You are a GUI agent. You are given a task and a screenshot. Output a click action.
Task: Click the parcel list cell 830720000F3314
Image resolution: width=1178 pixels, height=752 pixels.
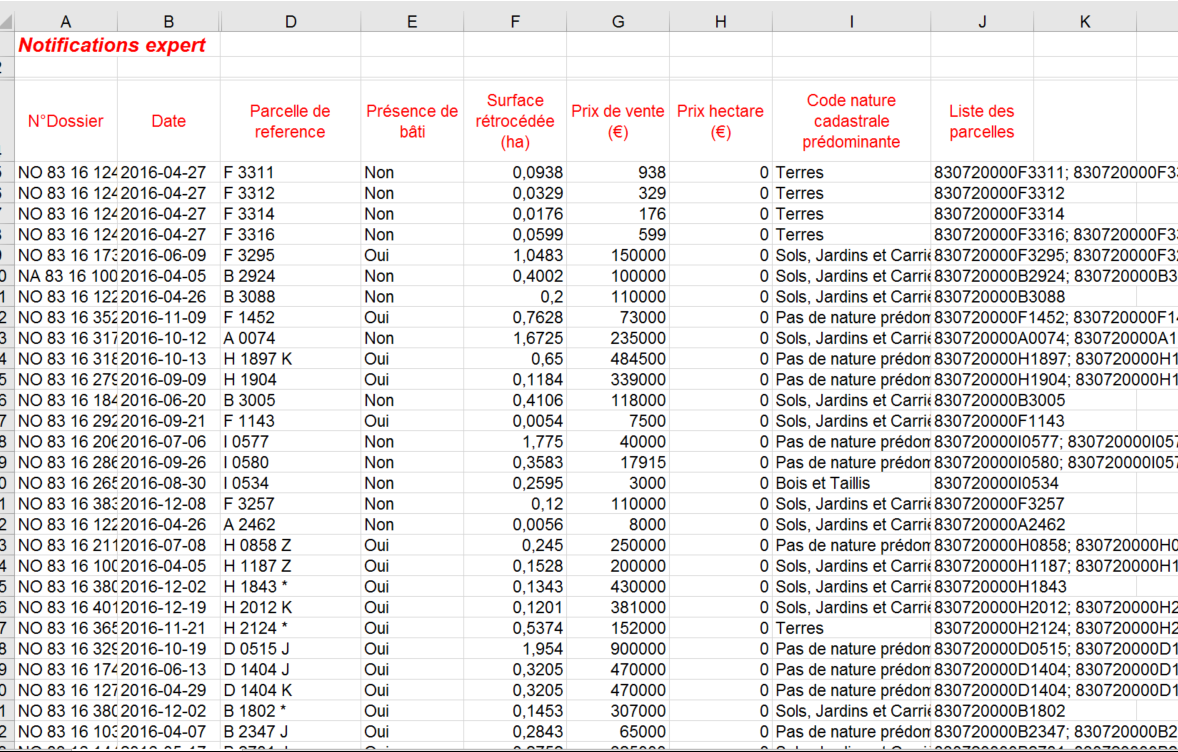click(x=998, y=214)
